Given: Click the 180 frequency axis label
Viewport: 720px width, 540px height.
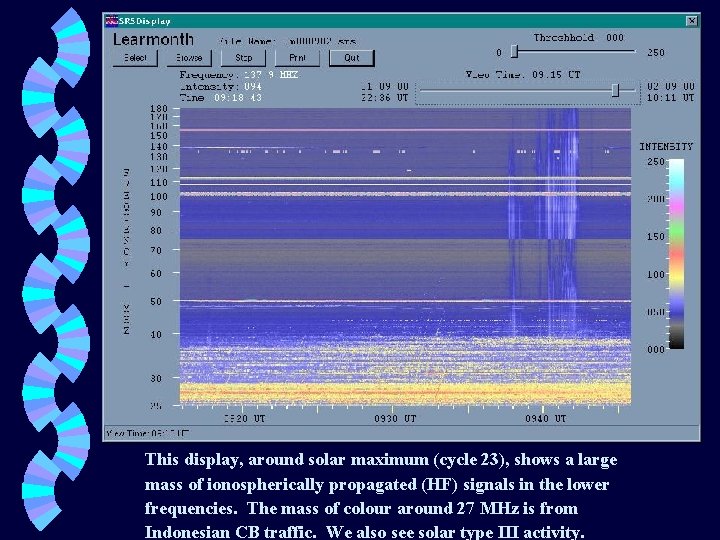Looking at the screenshot, I should coord(158,109).
